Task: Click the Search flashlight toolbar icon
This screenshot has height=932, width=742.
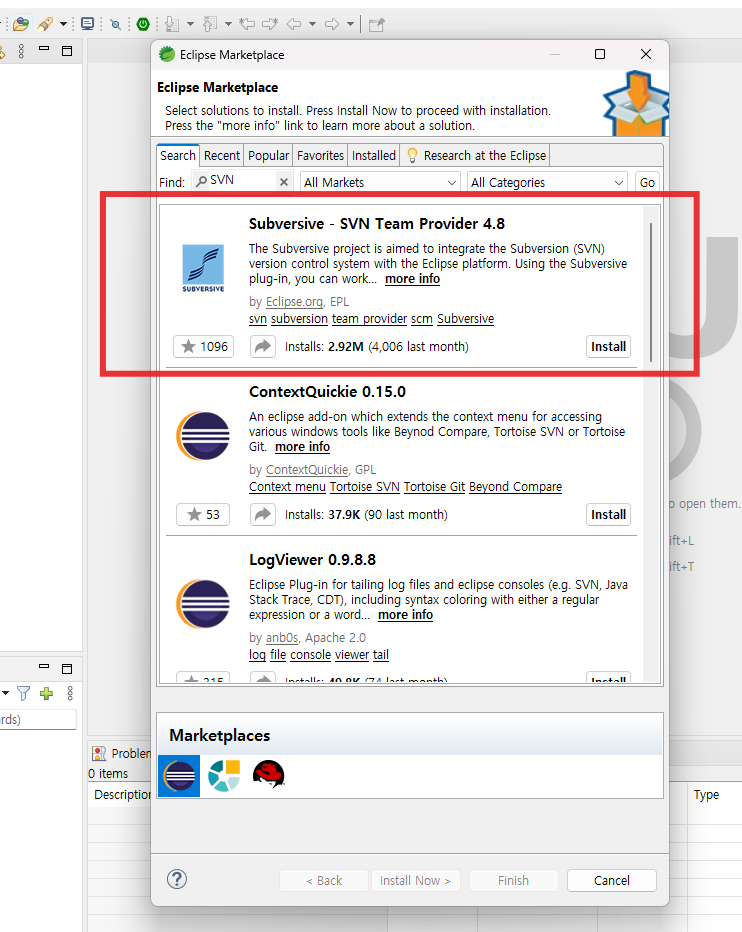Action: [x=45, y=24]
